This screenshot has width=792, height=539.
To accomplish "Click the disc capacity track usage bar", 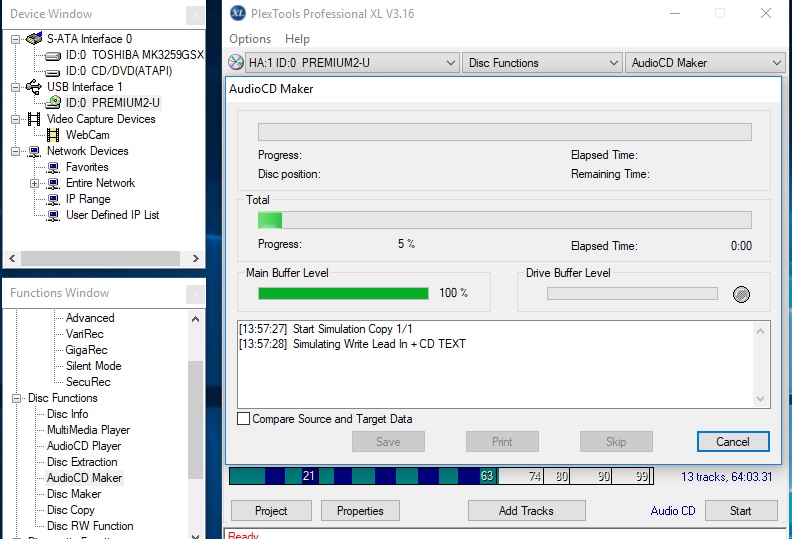I will (441, 476).
